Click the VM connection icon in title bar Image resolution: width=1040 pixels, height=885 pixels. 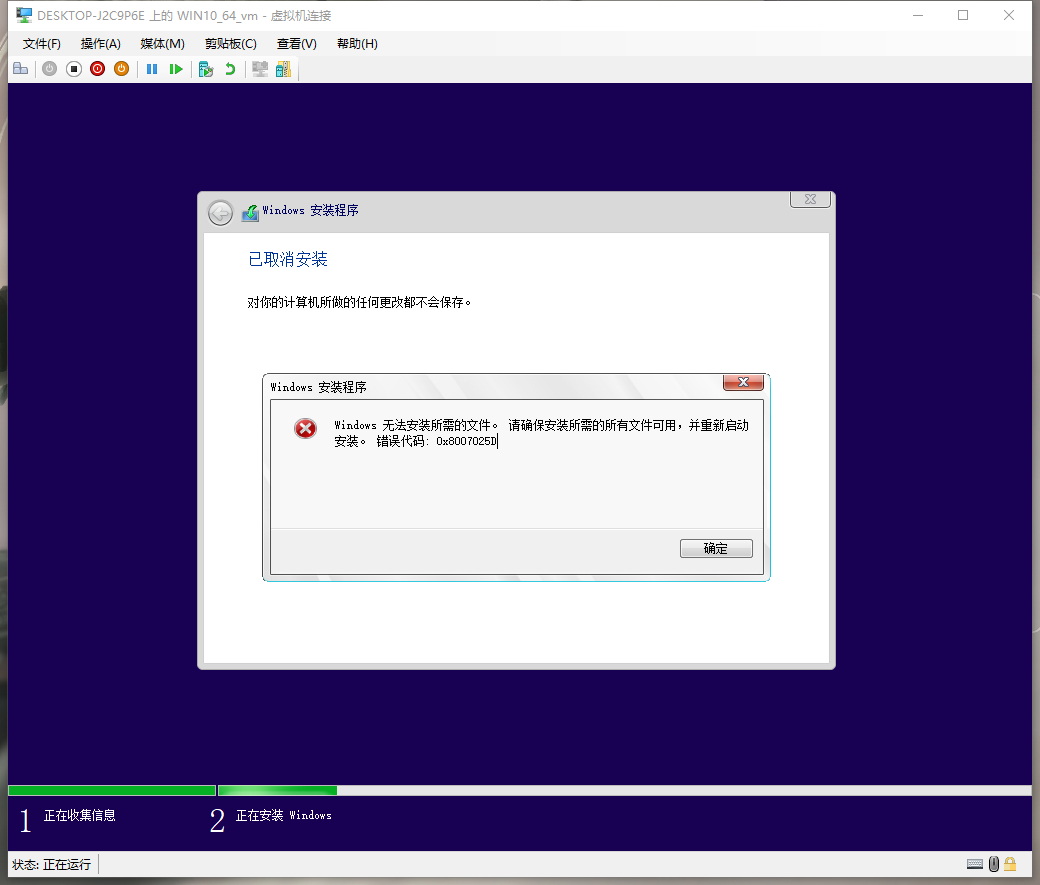tap(24, 15)
